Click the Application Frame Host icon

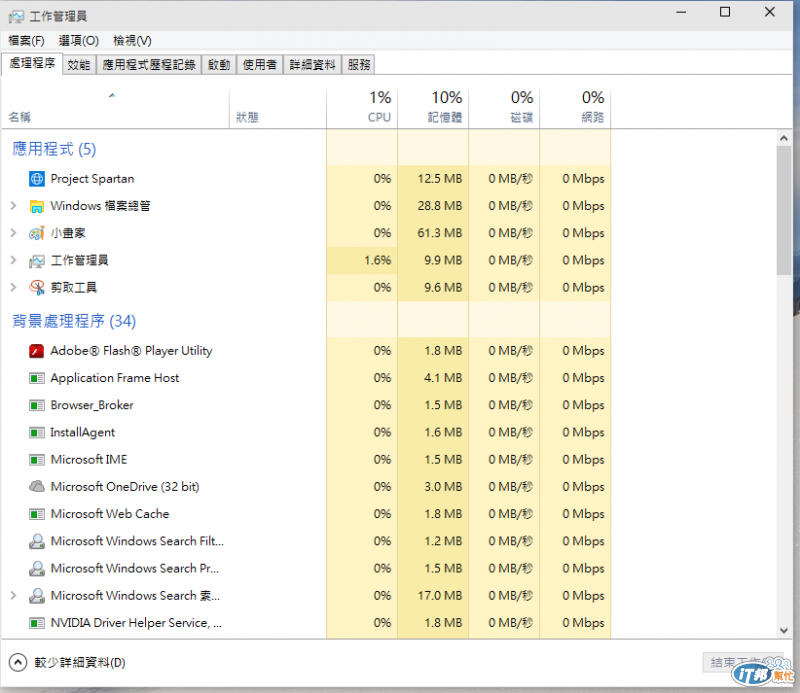37,378
